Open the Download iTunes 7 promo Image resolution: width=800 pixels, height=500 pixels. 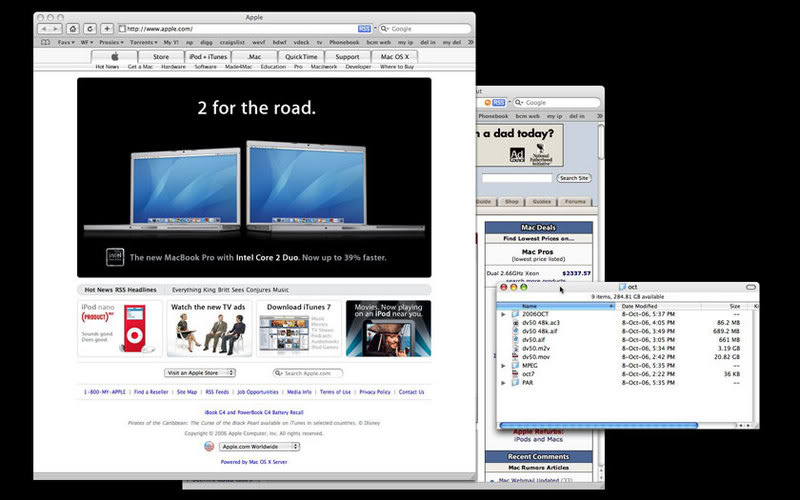(x=298, y=329)
